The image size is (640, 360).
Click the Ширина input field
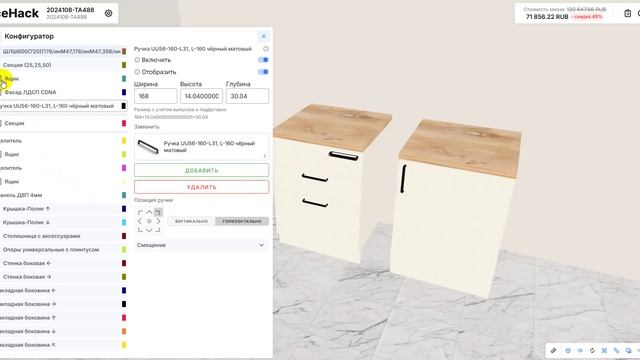pyautogui.click(x=156, y=96)
